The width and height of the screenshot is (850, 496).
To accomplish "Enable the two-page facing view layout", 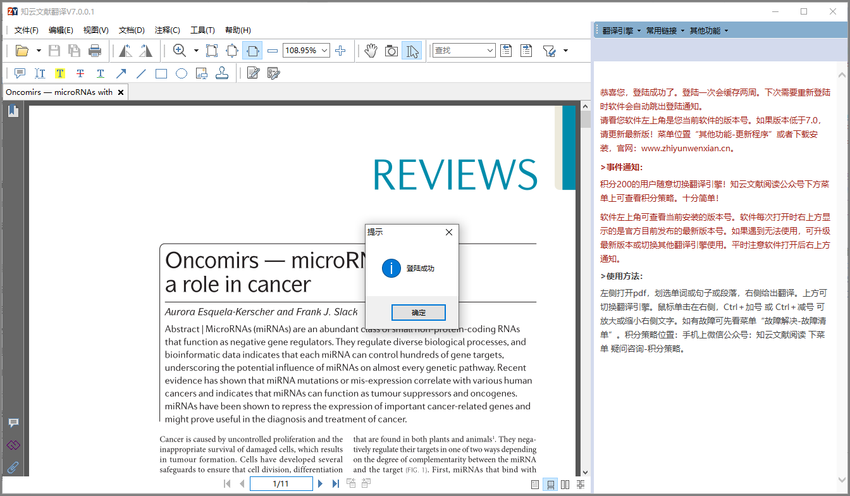I will pyautogui.click(x=566, y=485).
